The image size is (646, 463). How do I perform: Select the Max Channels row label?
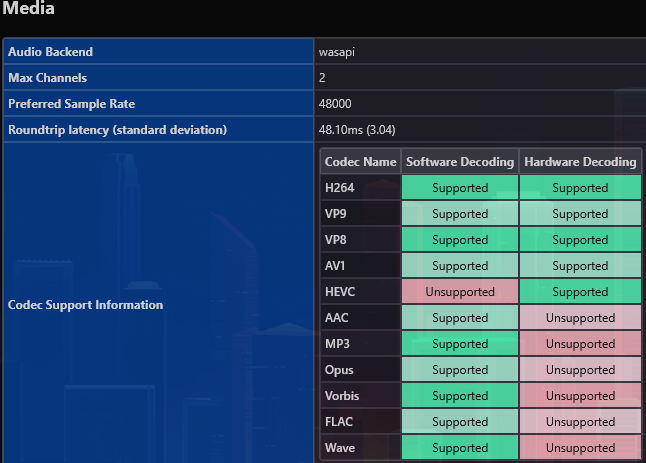tap(47, 77)
